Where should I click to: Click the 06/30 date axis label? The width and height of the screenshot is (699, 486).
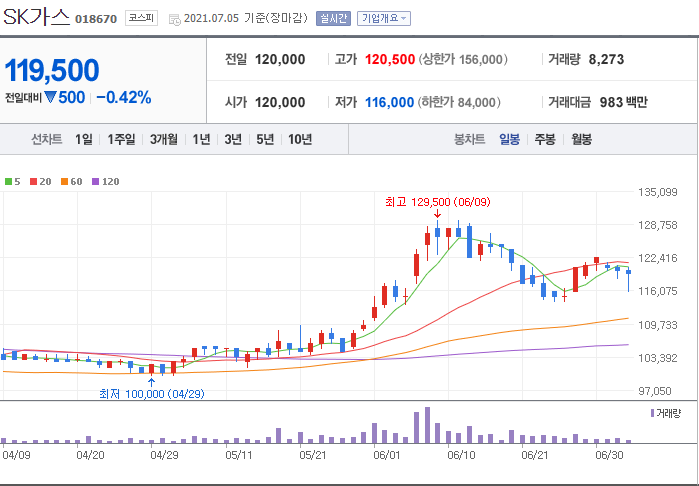(x=609, y=456)
